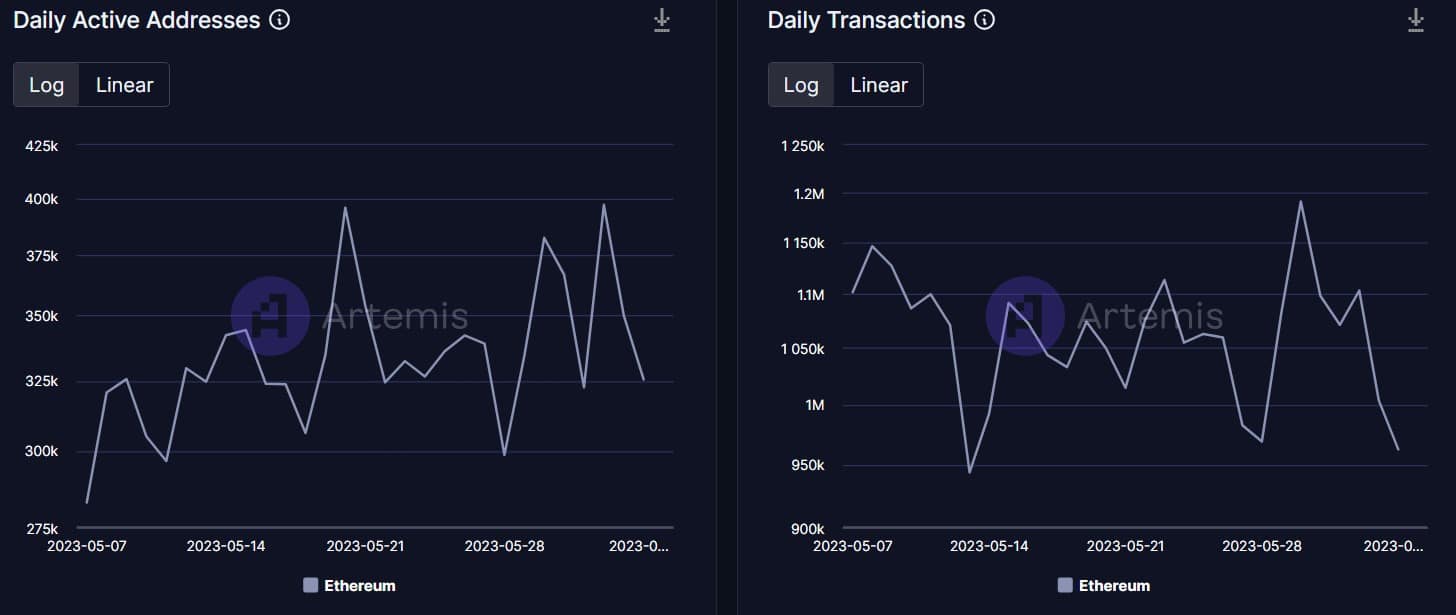Download the Daily Active Addresses chart data
This screenshot has height=615, width=1456.
click(662, 20)
